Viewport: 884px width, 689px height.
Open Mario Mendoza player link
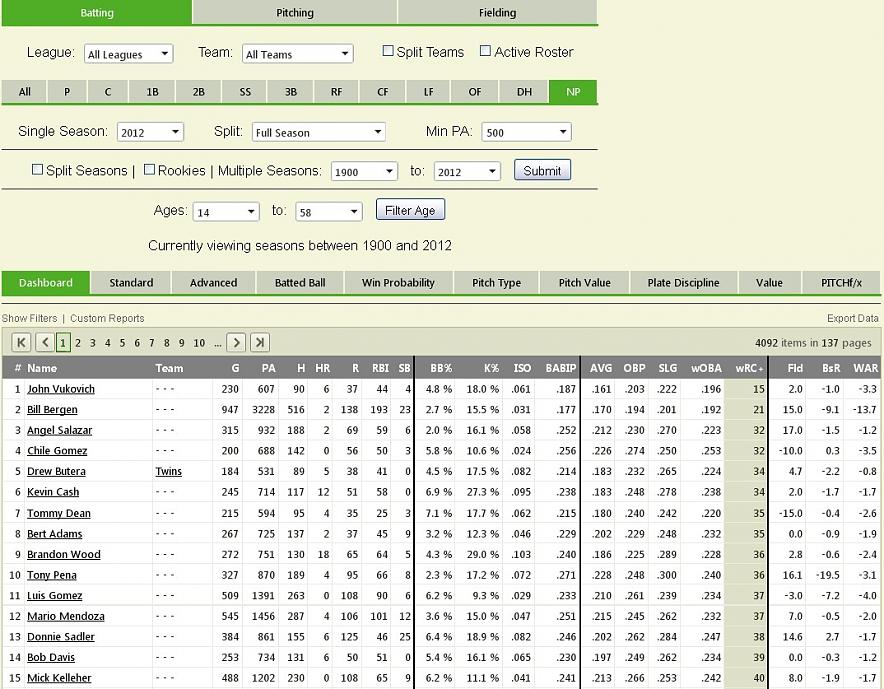tap(66, 616)
